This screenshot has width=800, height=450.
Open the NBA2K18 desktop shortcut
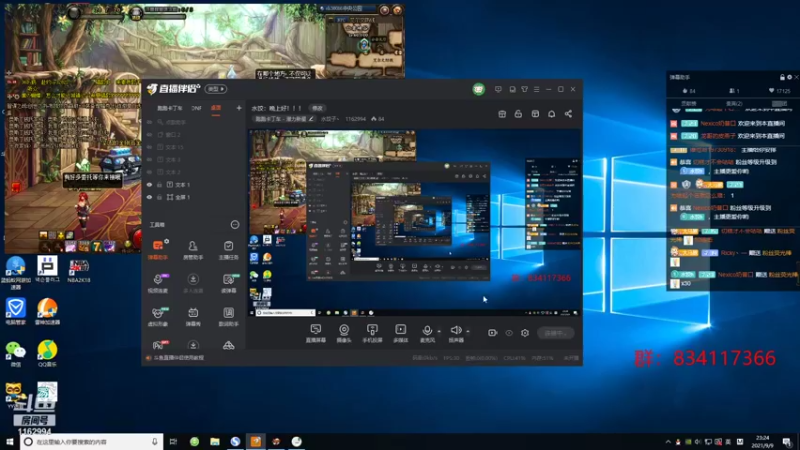tap(79, 270)
